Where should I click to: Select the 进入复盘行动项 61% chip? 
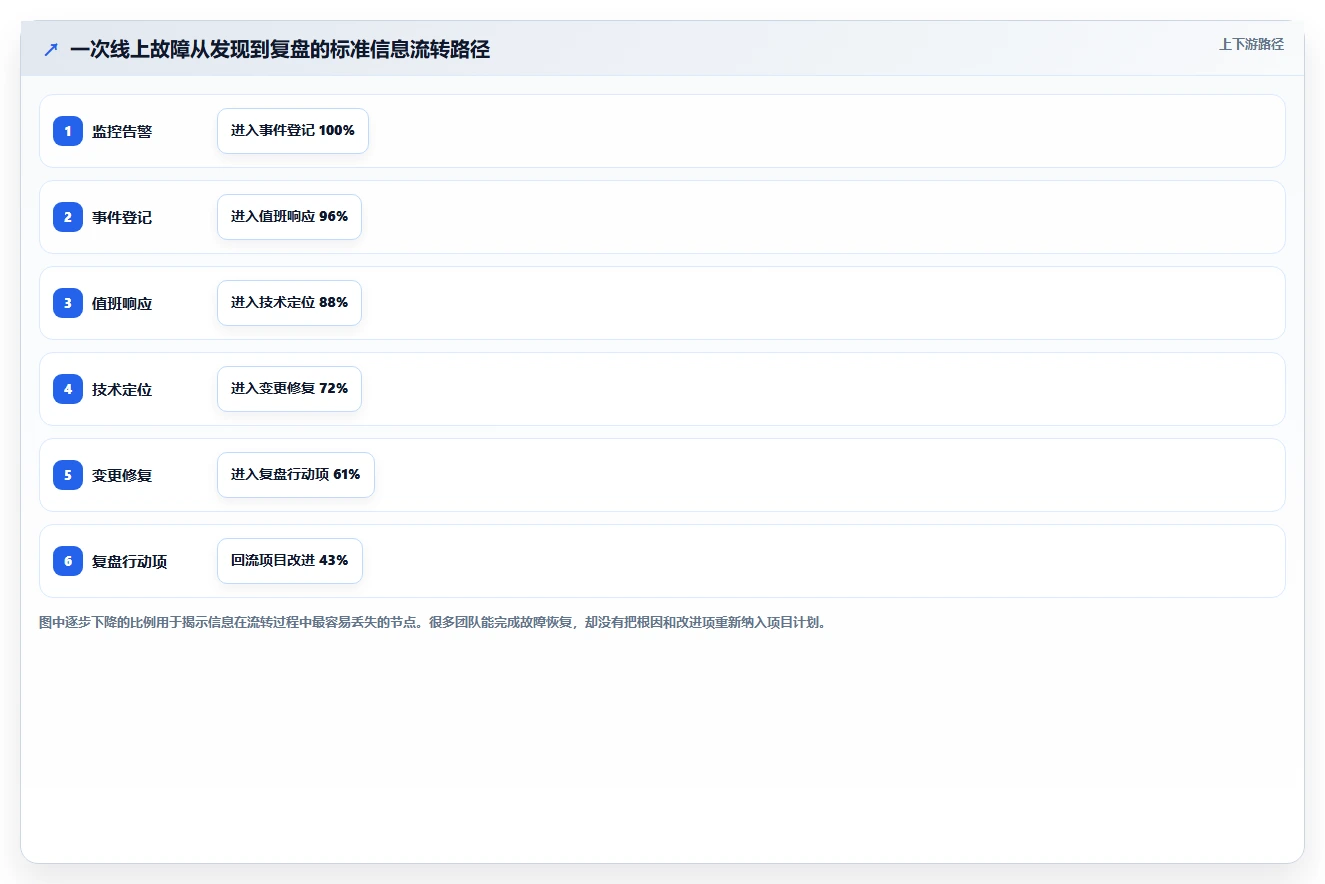[296, 475]
